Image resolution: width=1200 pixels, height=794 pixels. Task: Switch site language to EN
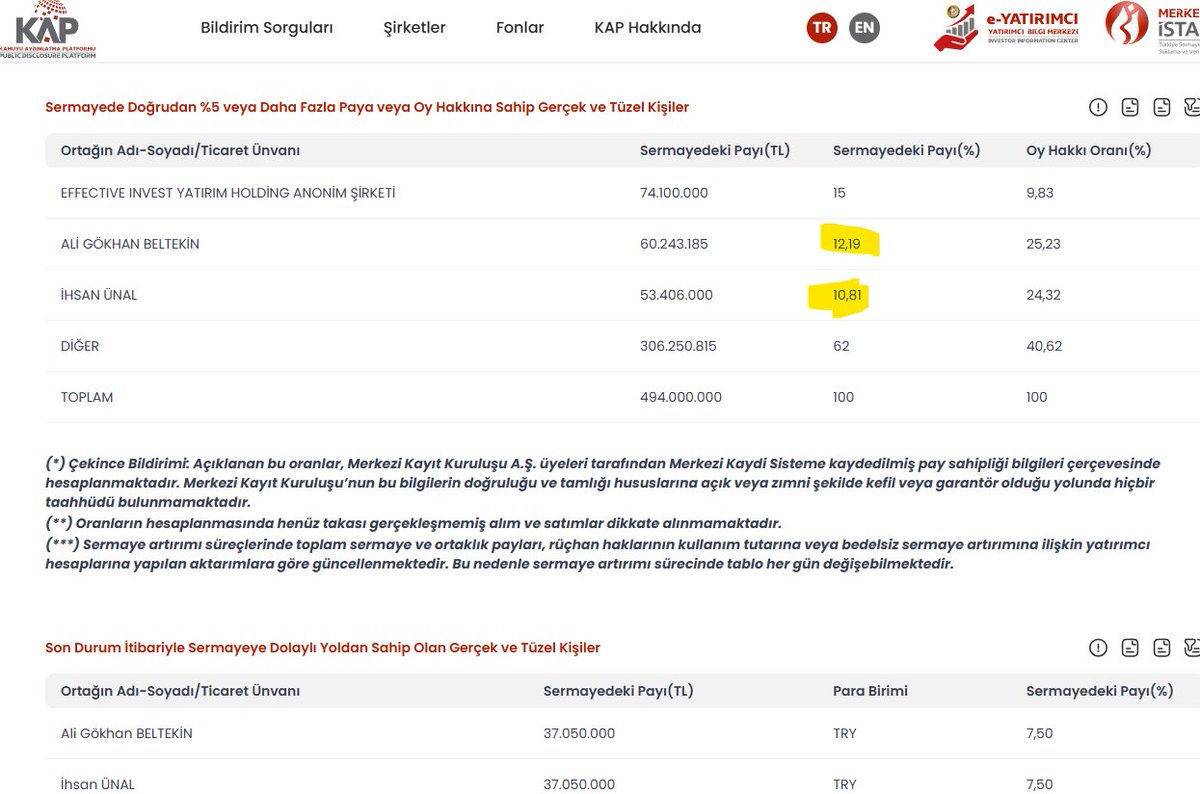pyautogui.click(x=864, y=28)
